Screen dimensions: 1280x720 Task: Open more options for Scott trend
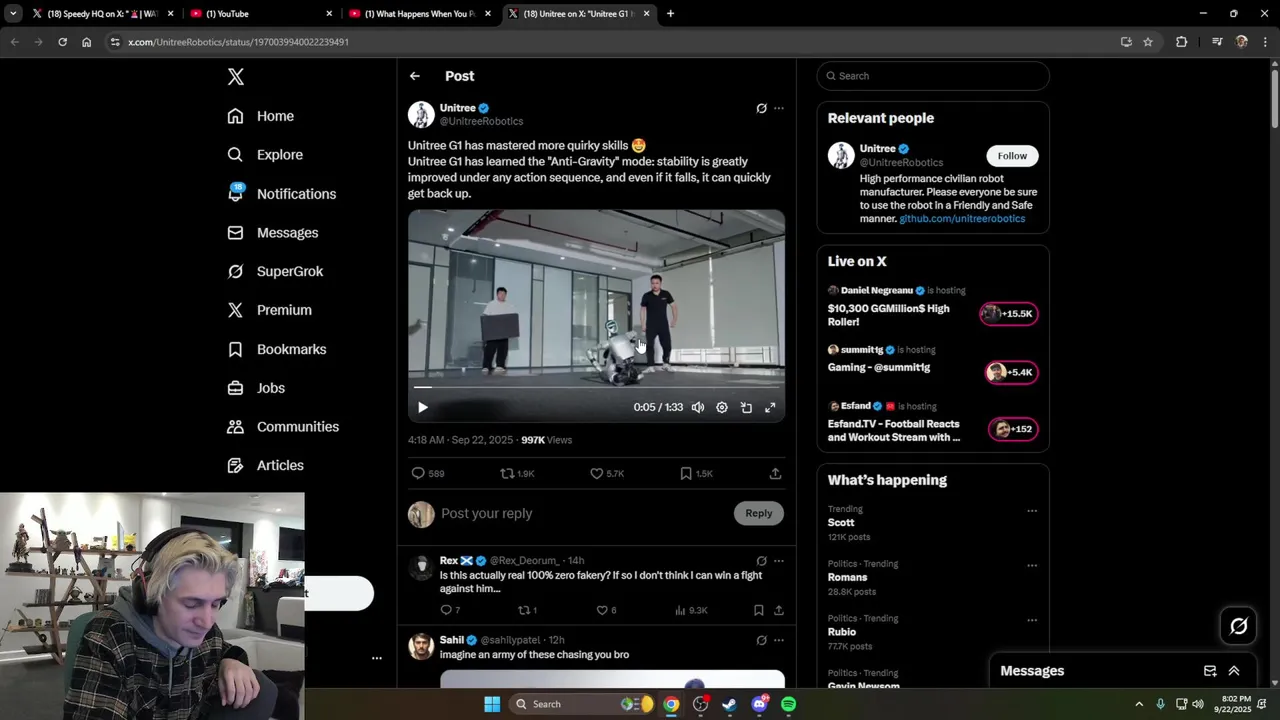point(1032,511)
